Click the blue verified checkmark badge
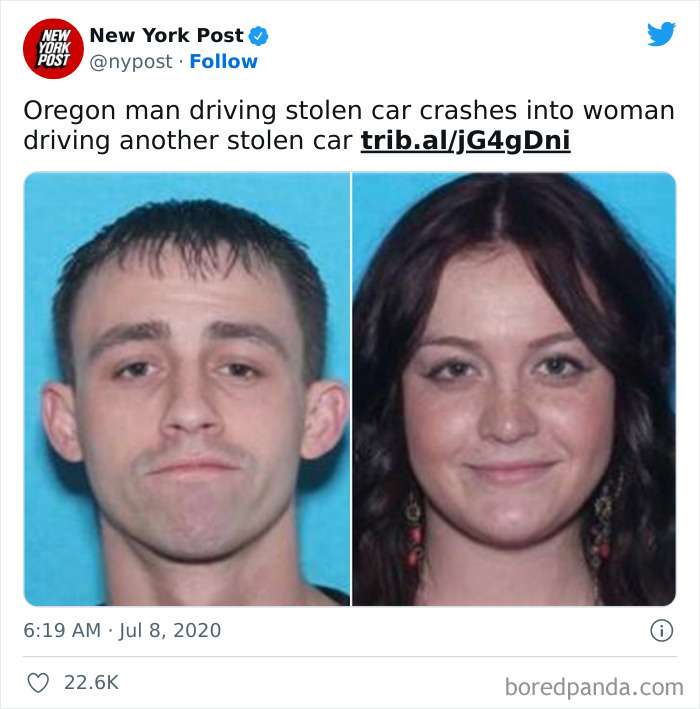The height and width of the screenshot is (709, 700). pyautogui.click(x=259, y=36)
